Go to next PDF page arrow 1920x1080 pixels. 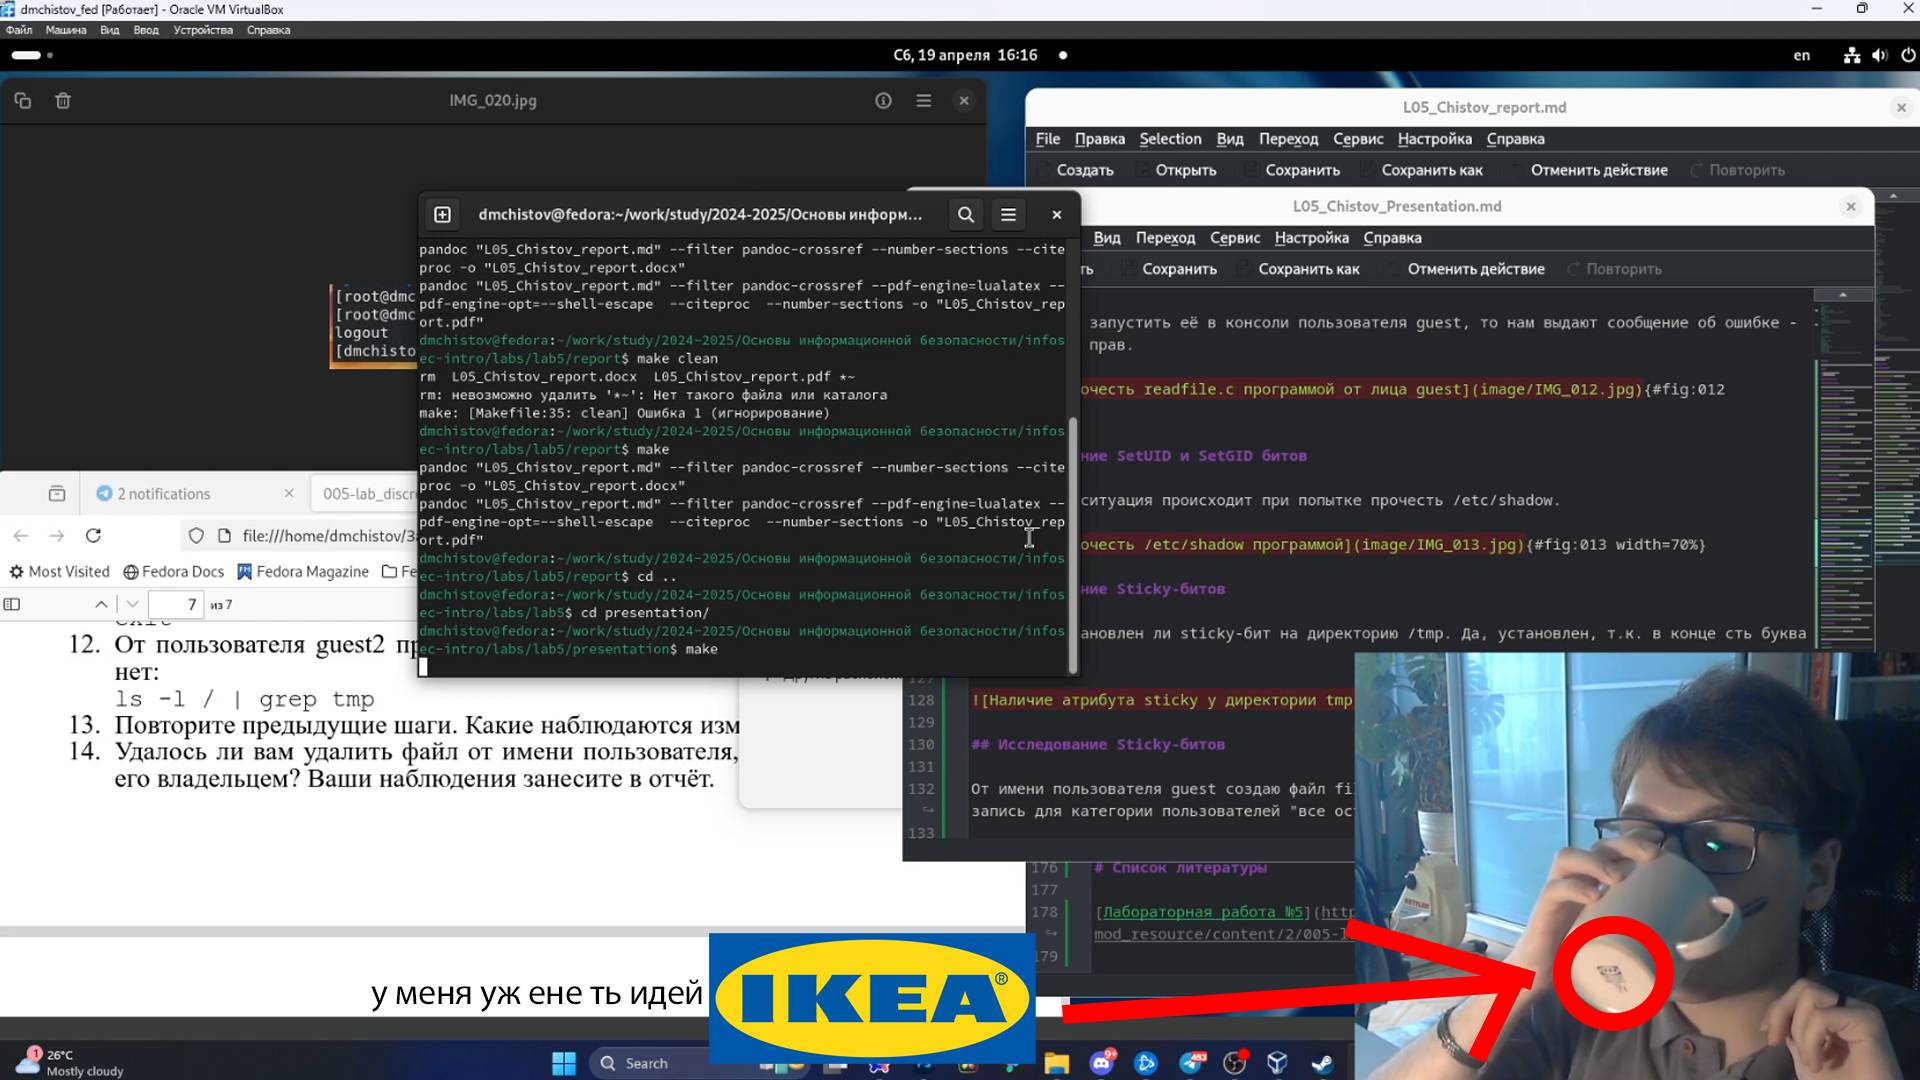point(132,604)
